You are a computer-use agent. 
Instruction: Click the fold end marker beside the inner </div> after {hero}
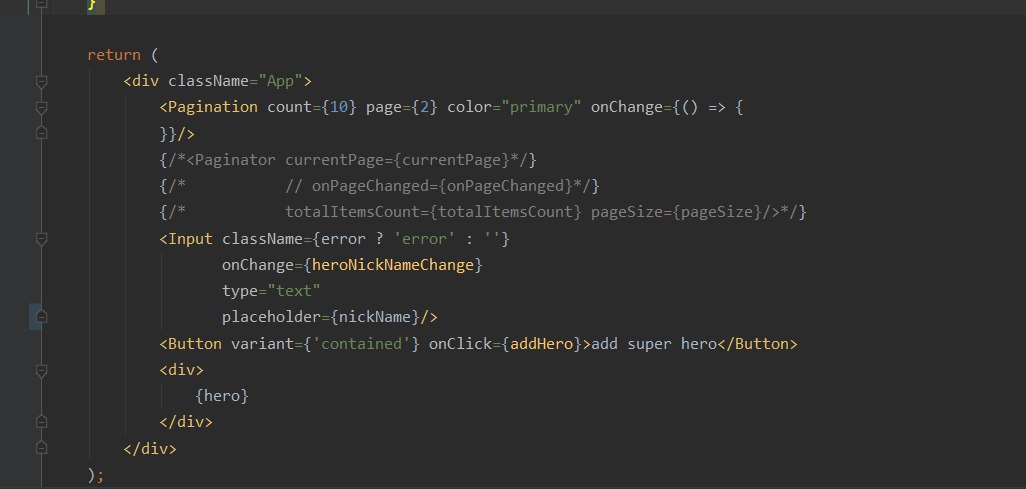tap(41, 422)
